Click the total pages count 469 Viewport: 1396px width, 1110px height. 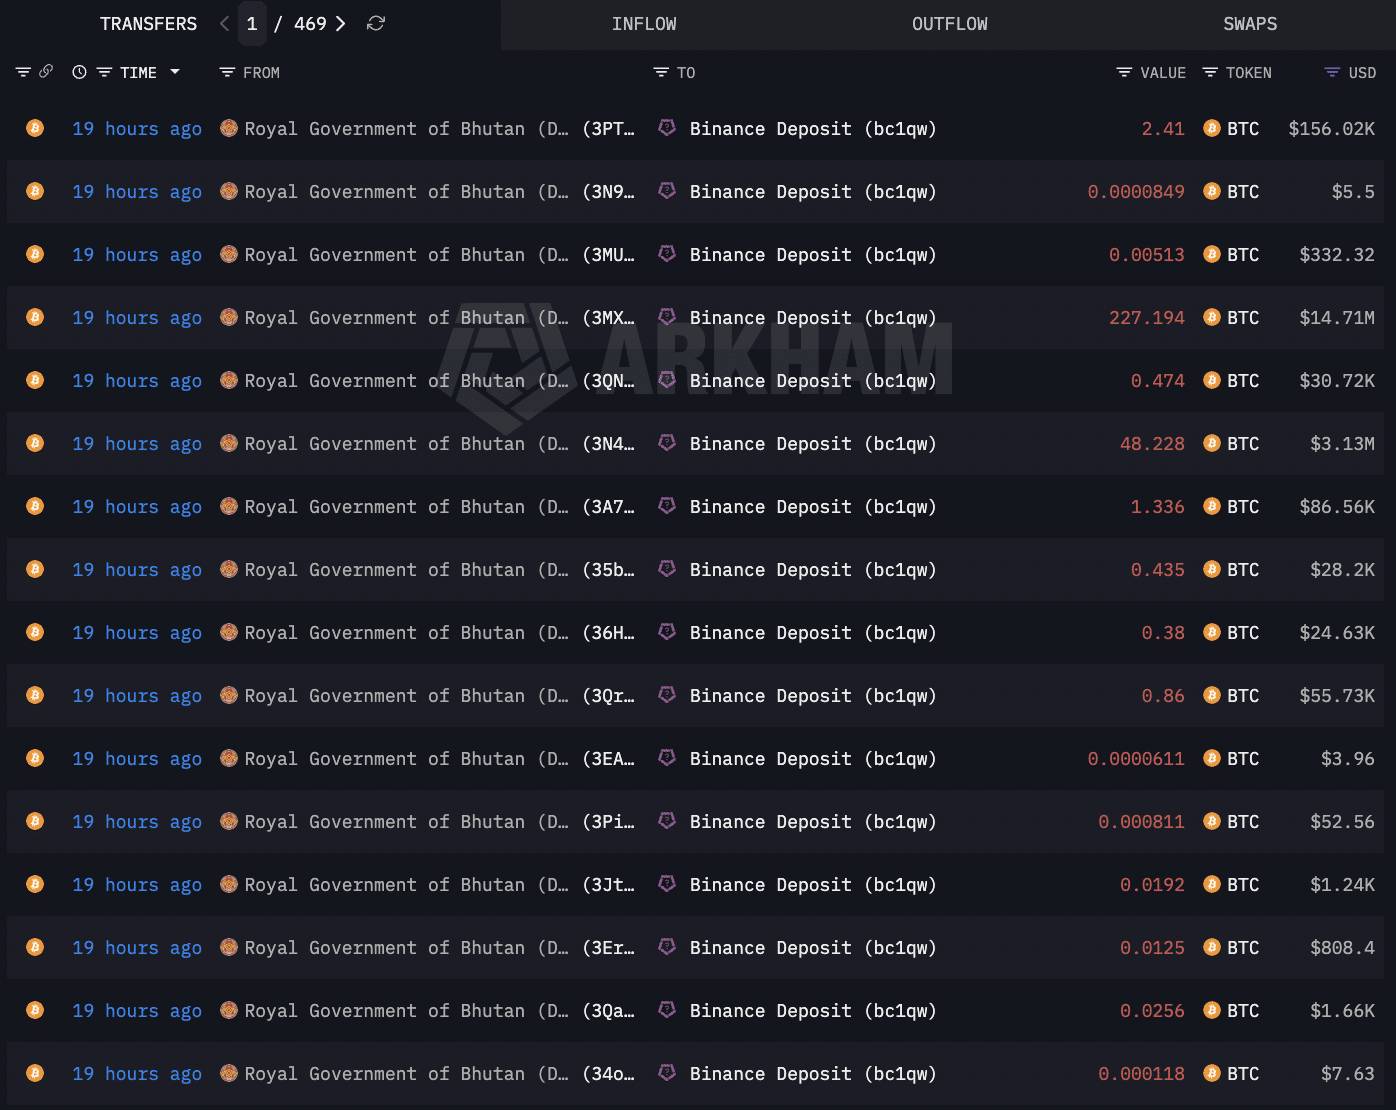point(310,23)
